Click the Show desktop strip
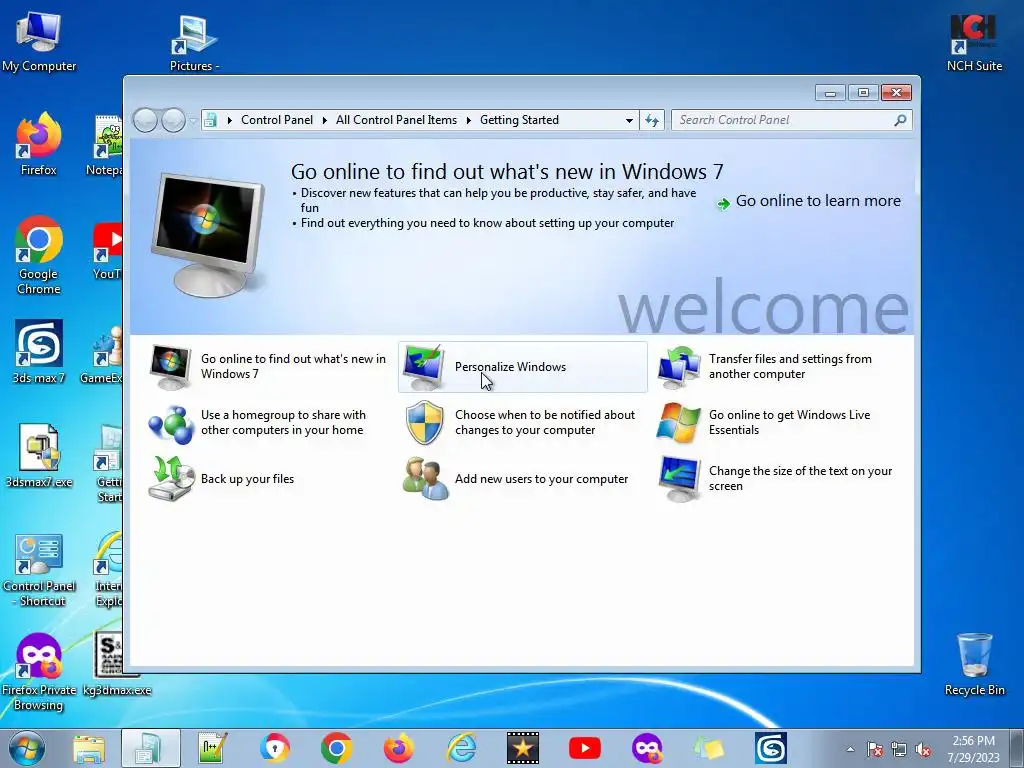Viewport: 1024px width, 768px height. (x=1017, y=748)
